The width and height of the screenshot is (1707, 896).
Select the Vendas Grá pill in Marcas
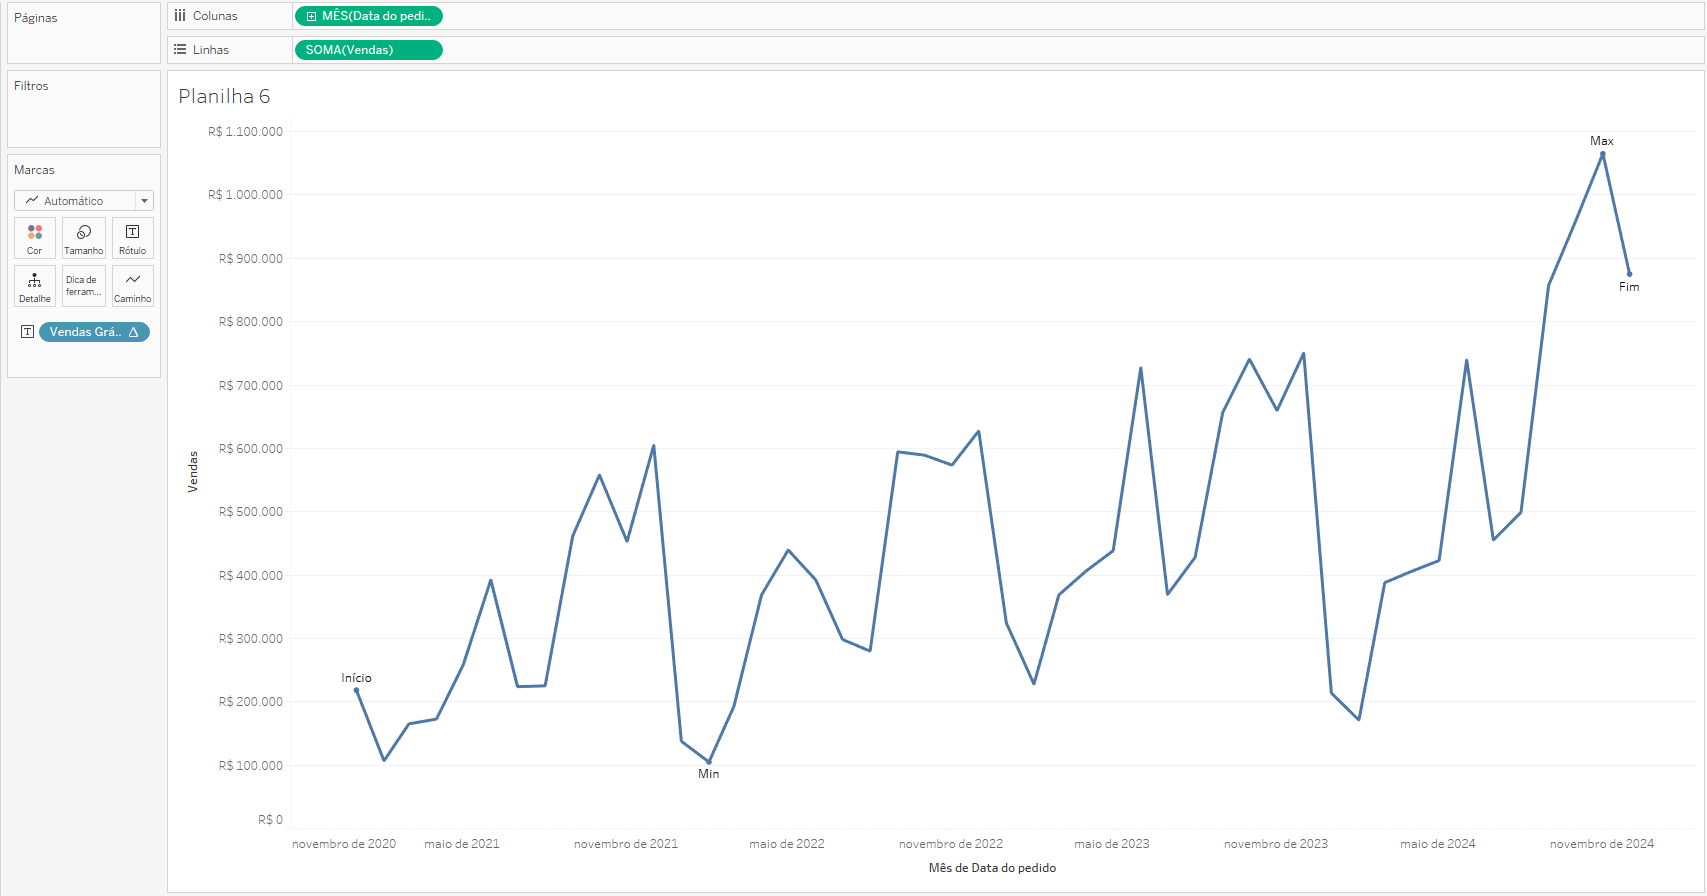click(x=94, y=332)
